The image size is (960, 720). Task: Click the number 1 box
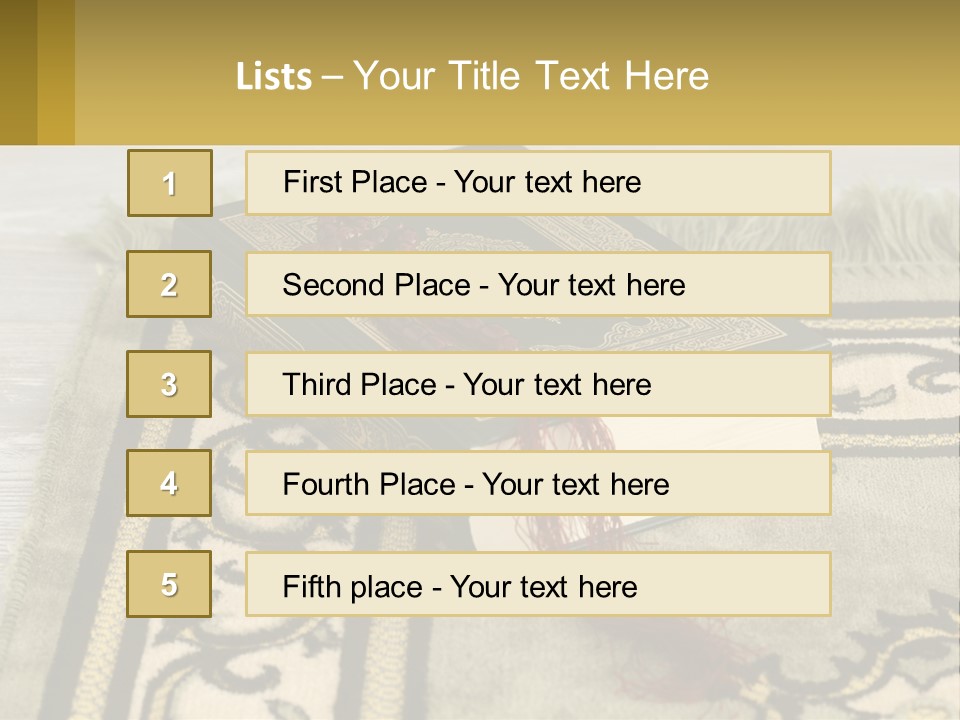click(x=169, y=183)
